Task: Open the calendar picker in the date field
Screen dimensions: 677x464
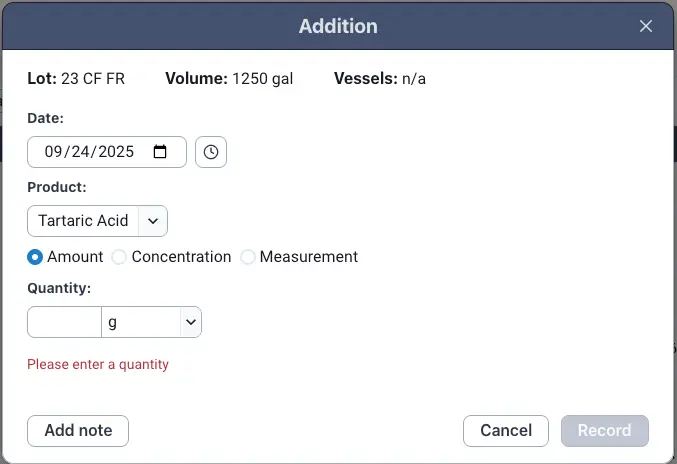Action: coord(160,152)
